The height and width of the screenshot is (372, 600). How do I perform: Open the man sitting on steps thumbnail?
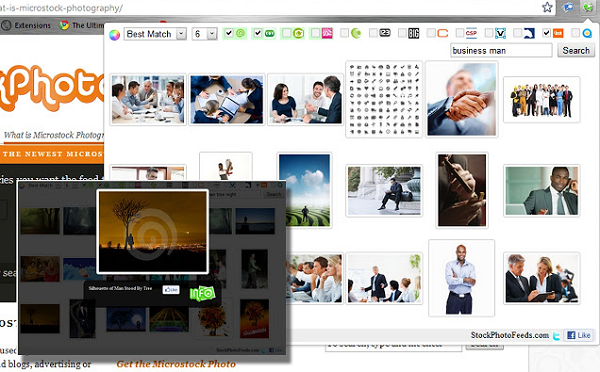coord(384,191)
